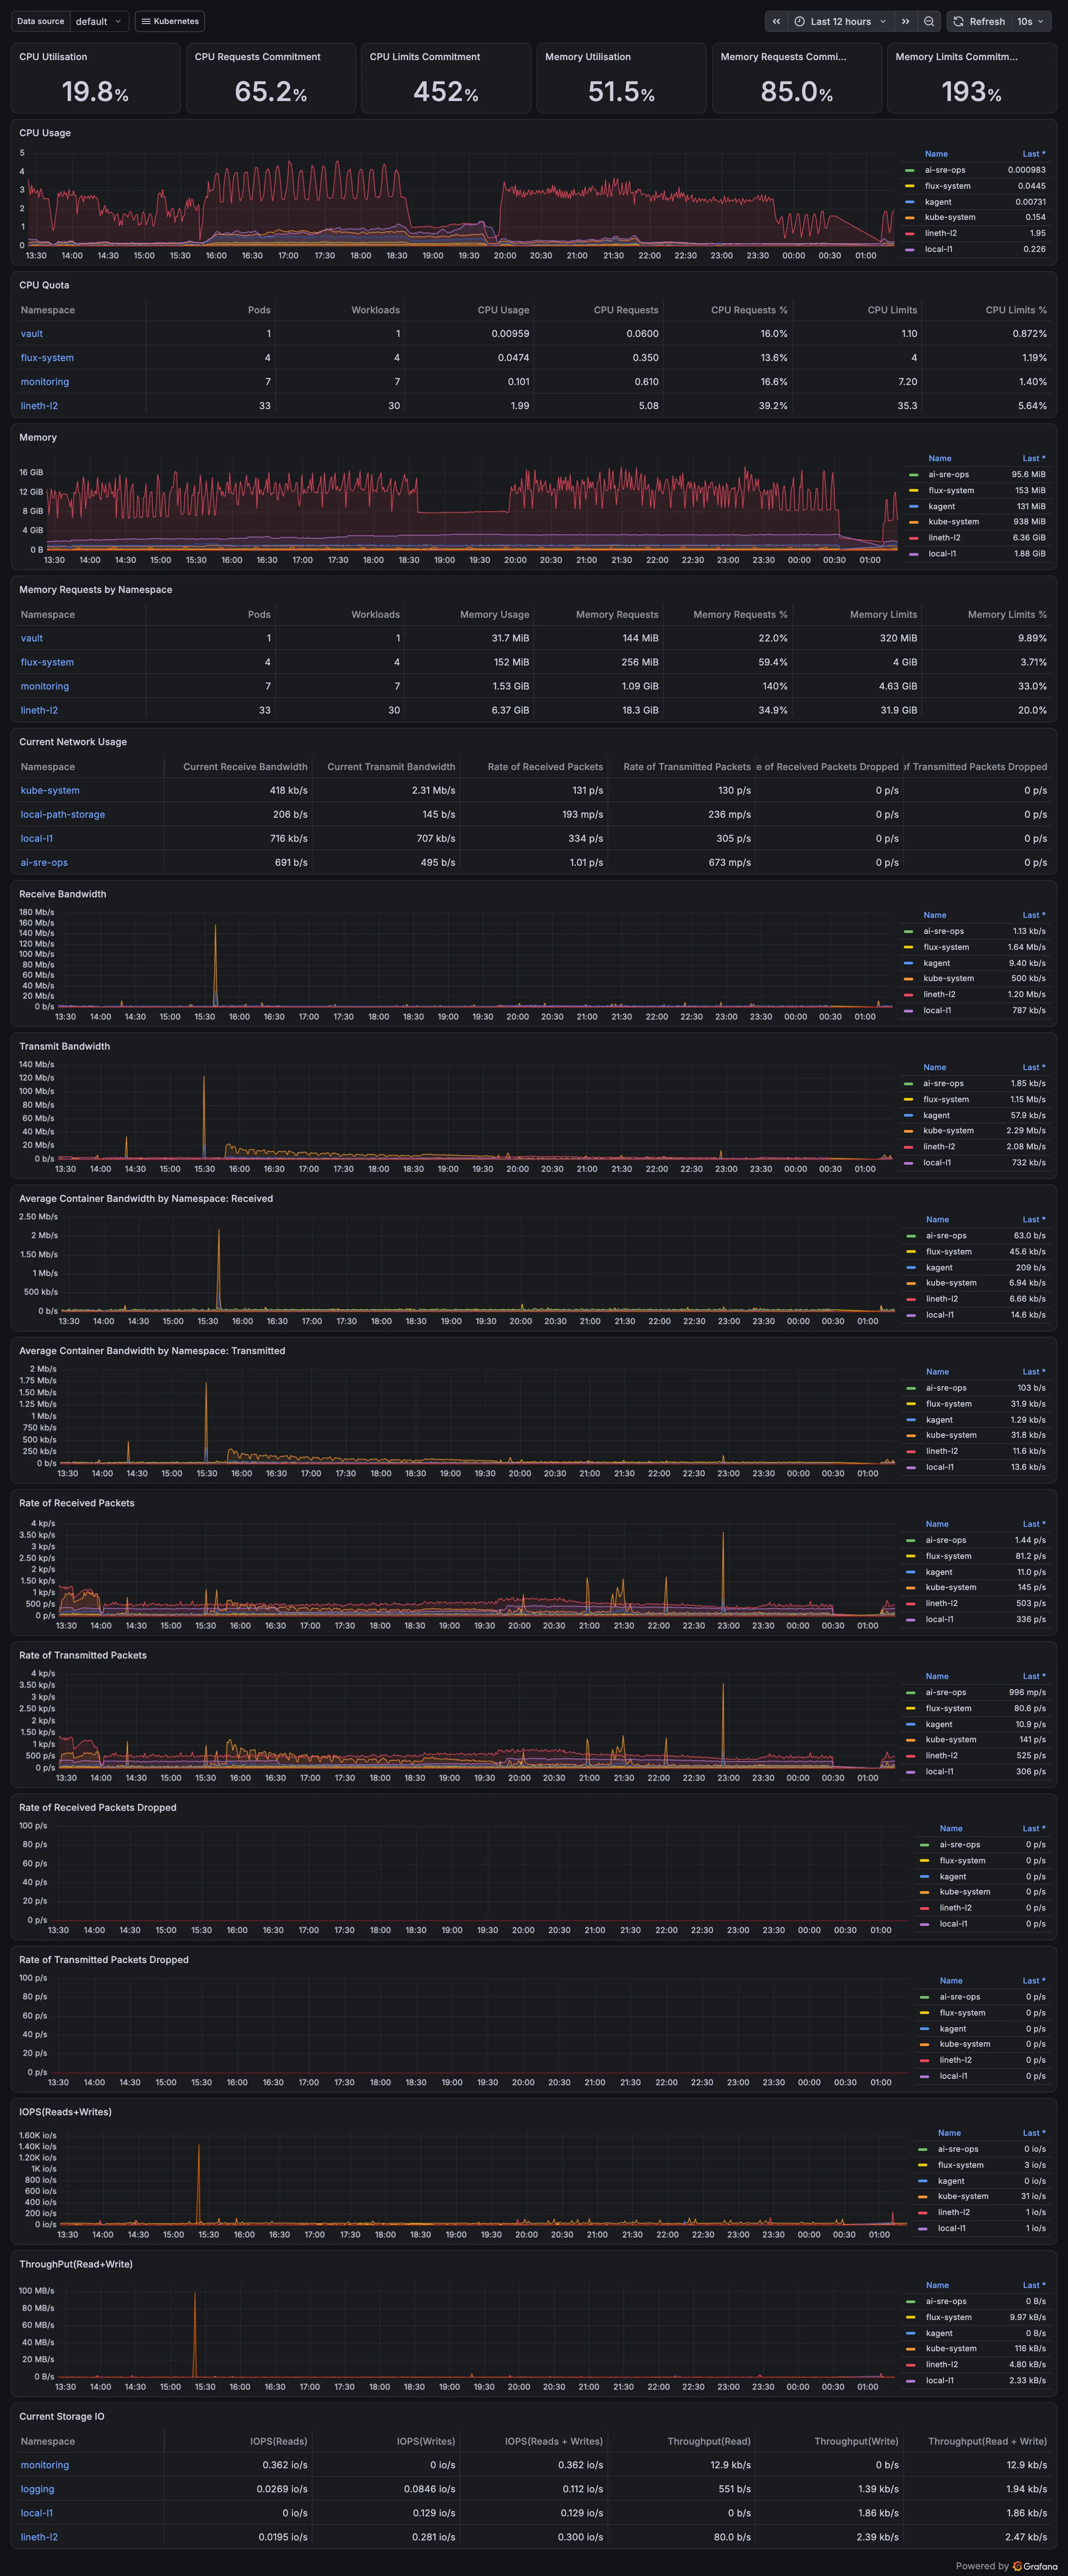Open the Grafana logo link in footer
Viewport: 1068px width, 2576px height.
pos(1035,2566)
